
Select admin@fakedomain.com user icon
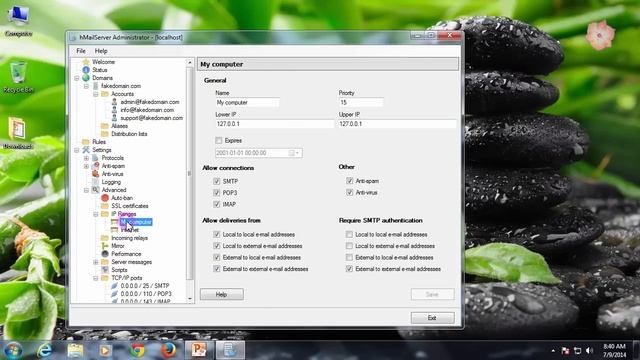(x=114, y=102)
